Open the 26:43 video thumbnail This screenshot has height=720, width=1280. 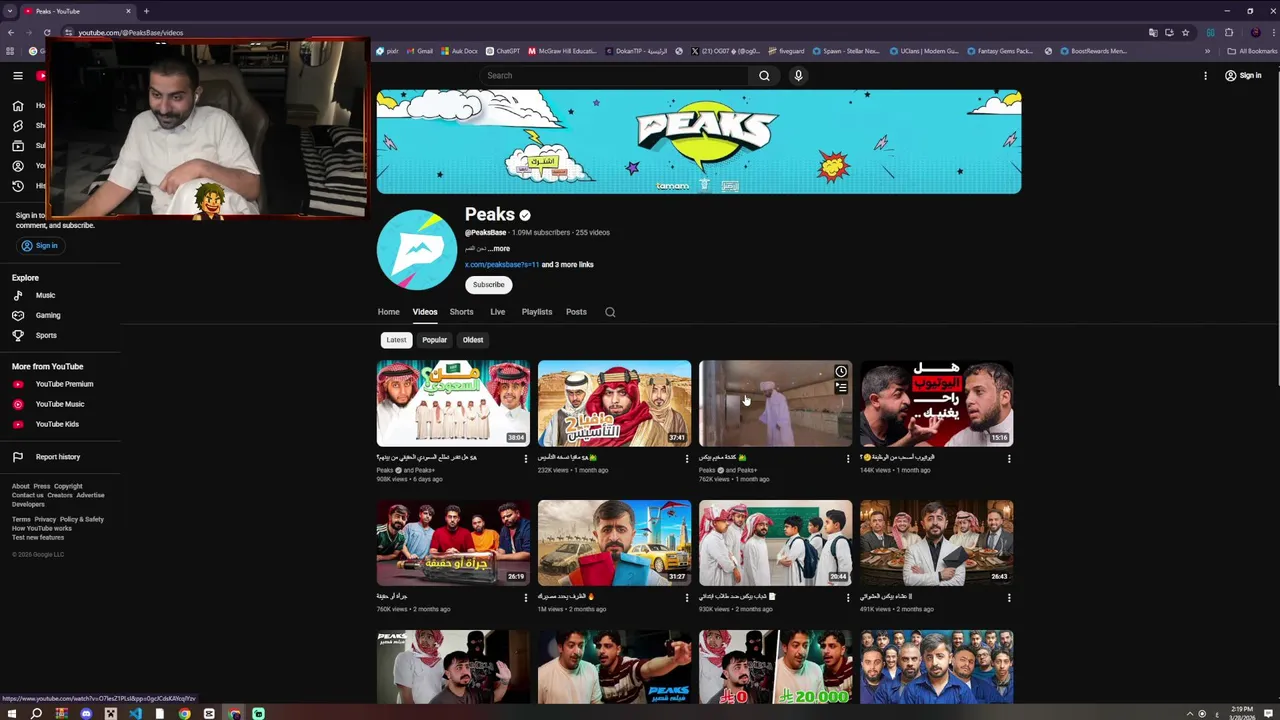coord(936,543)
